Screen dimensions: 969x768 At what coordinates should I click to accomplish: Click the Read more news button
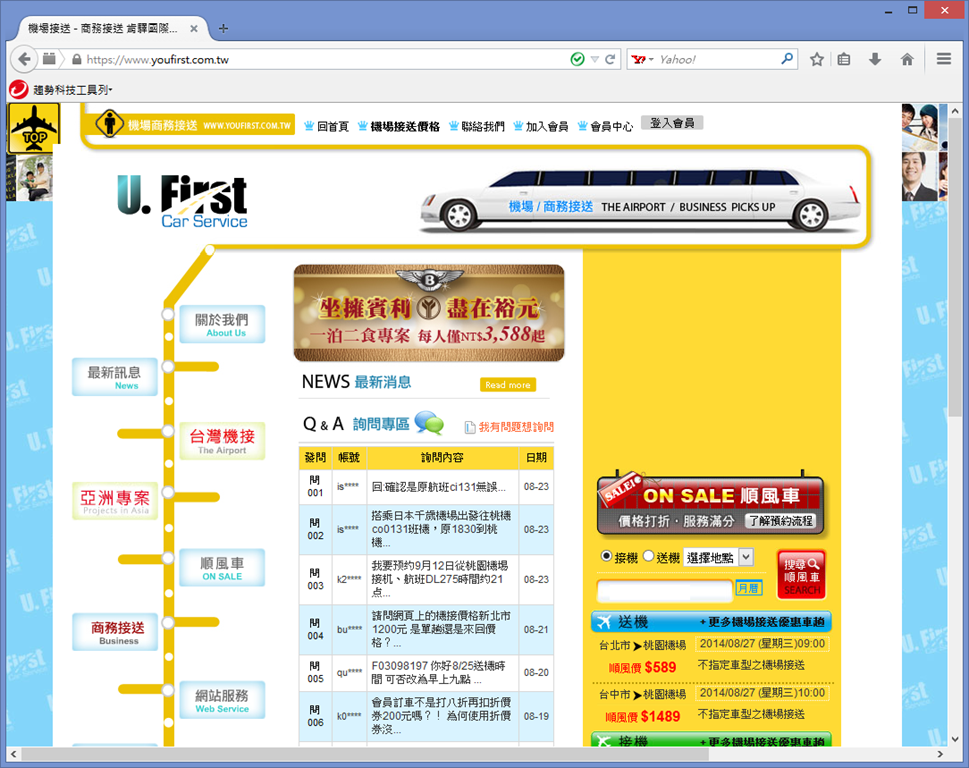click(507, 384)
